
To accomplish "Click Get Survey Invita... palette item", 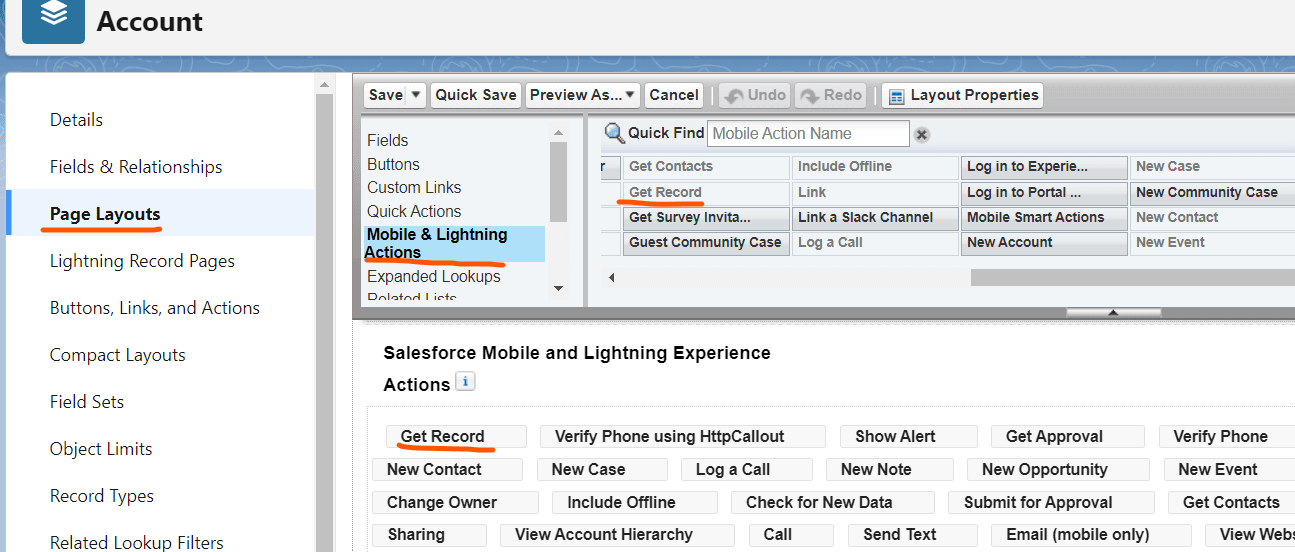I will point(708,217).
